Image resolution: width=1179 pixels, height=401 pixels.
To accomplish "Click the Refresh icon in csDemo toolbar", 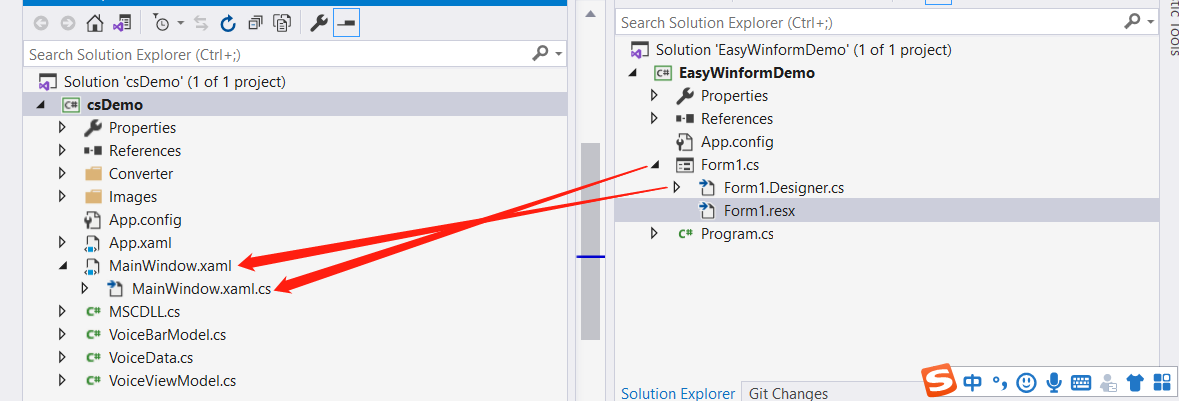I will pos(228,24).
